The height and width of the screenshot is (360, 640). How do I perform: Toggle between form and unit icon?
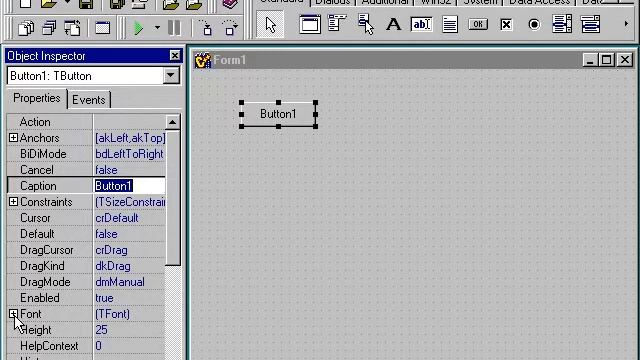[73, 28]
